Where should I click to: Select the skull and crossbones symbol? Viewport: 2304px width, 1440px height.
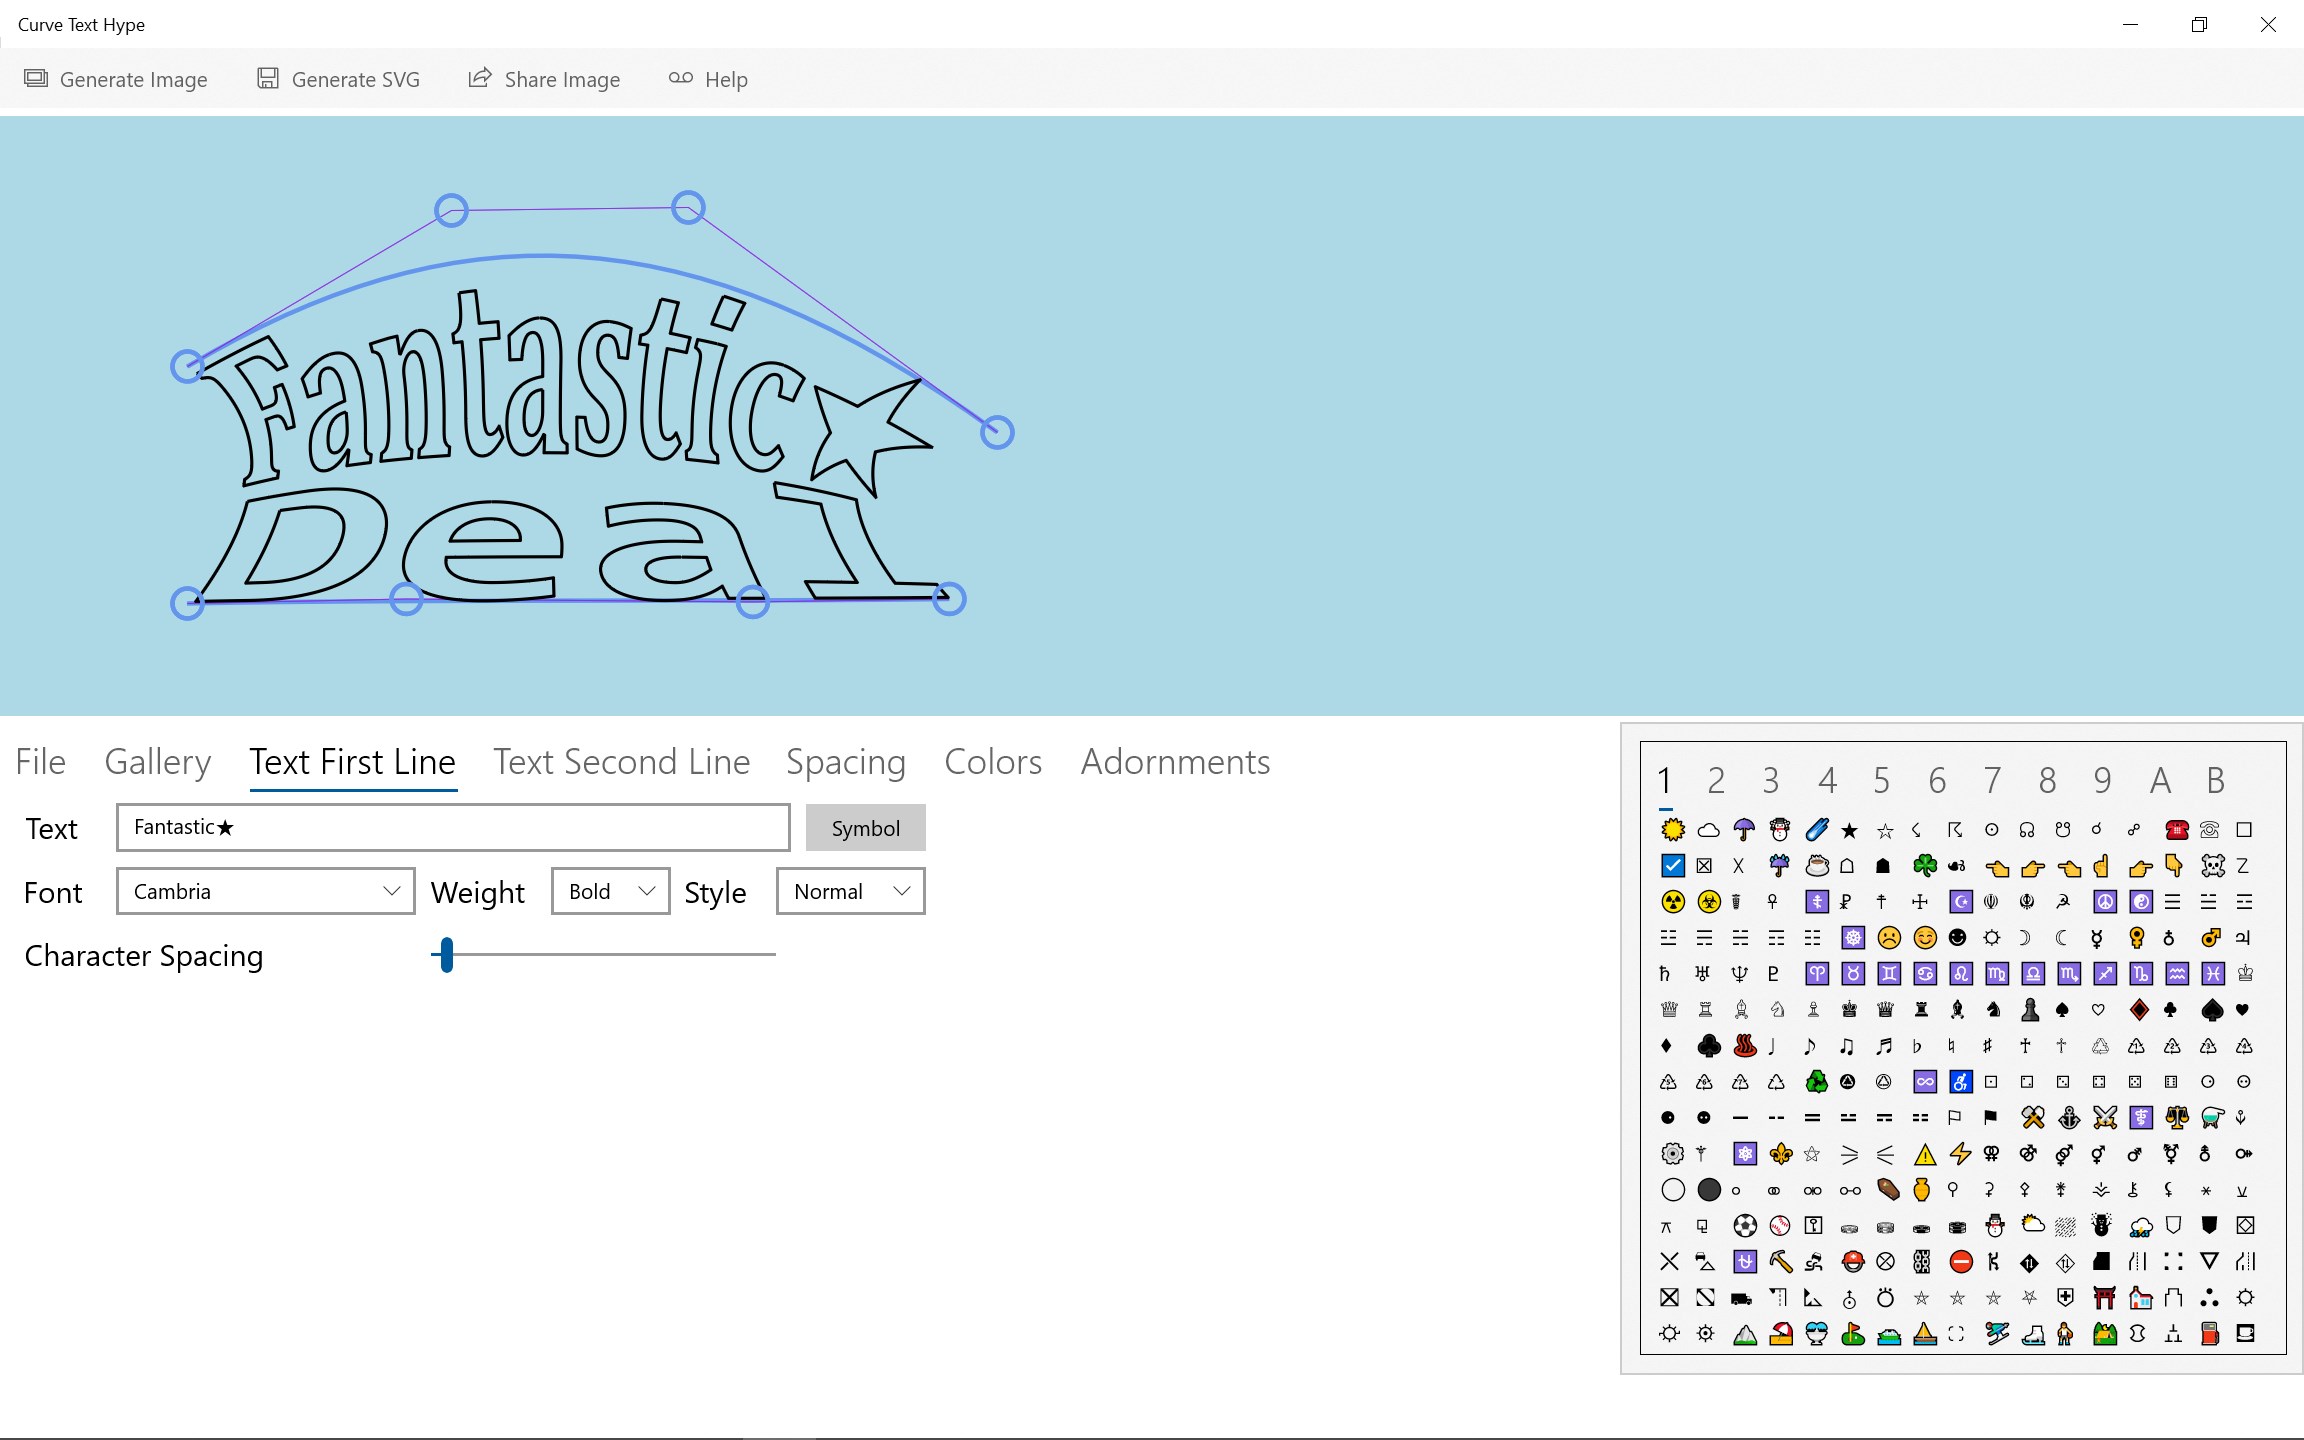pos(2213,866)
